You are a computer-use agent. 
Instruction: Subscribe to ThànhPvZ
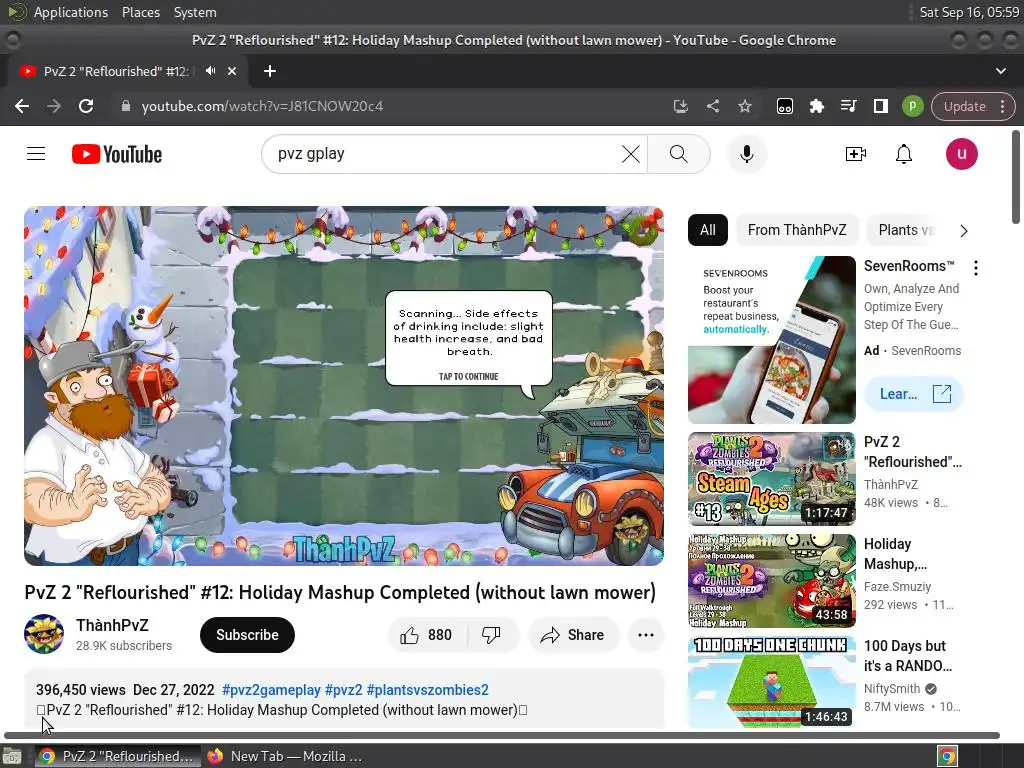(247, 635)
